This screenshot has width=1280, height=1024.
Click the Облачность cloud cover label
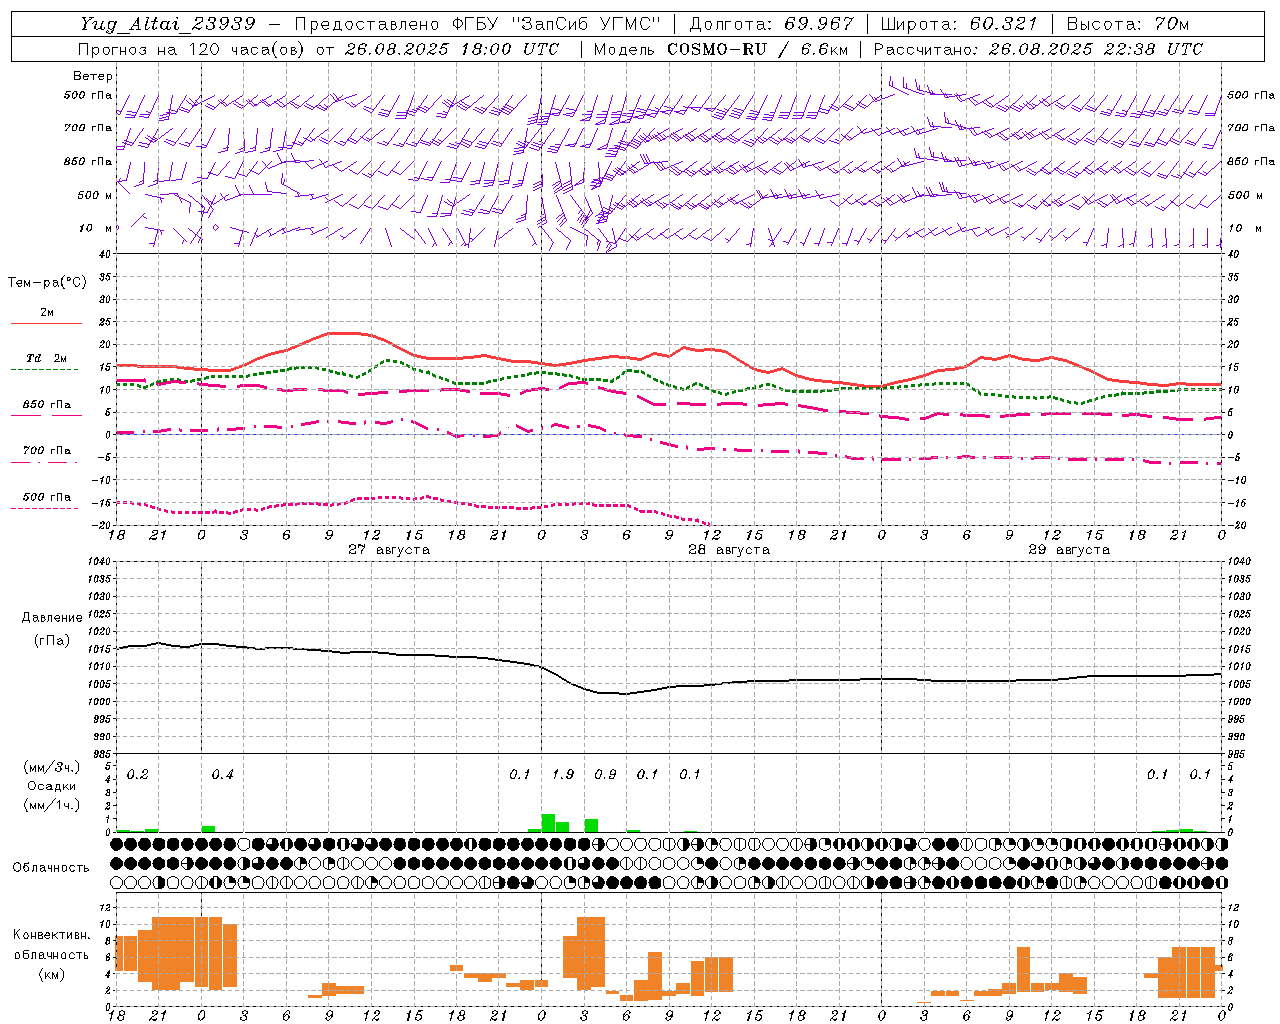click(51, 867)
